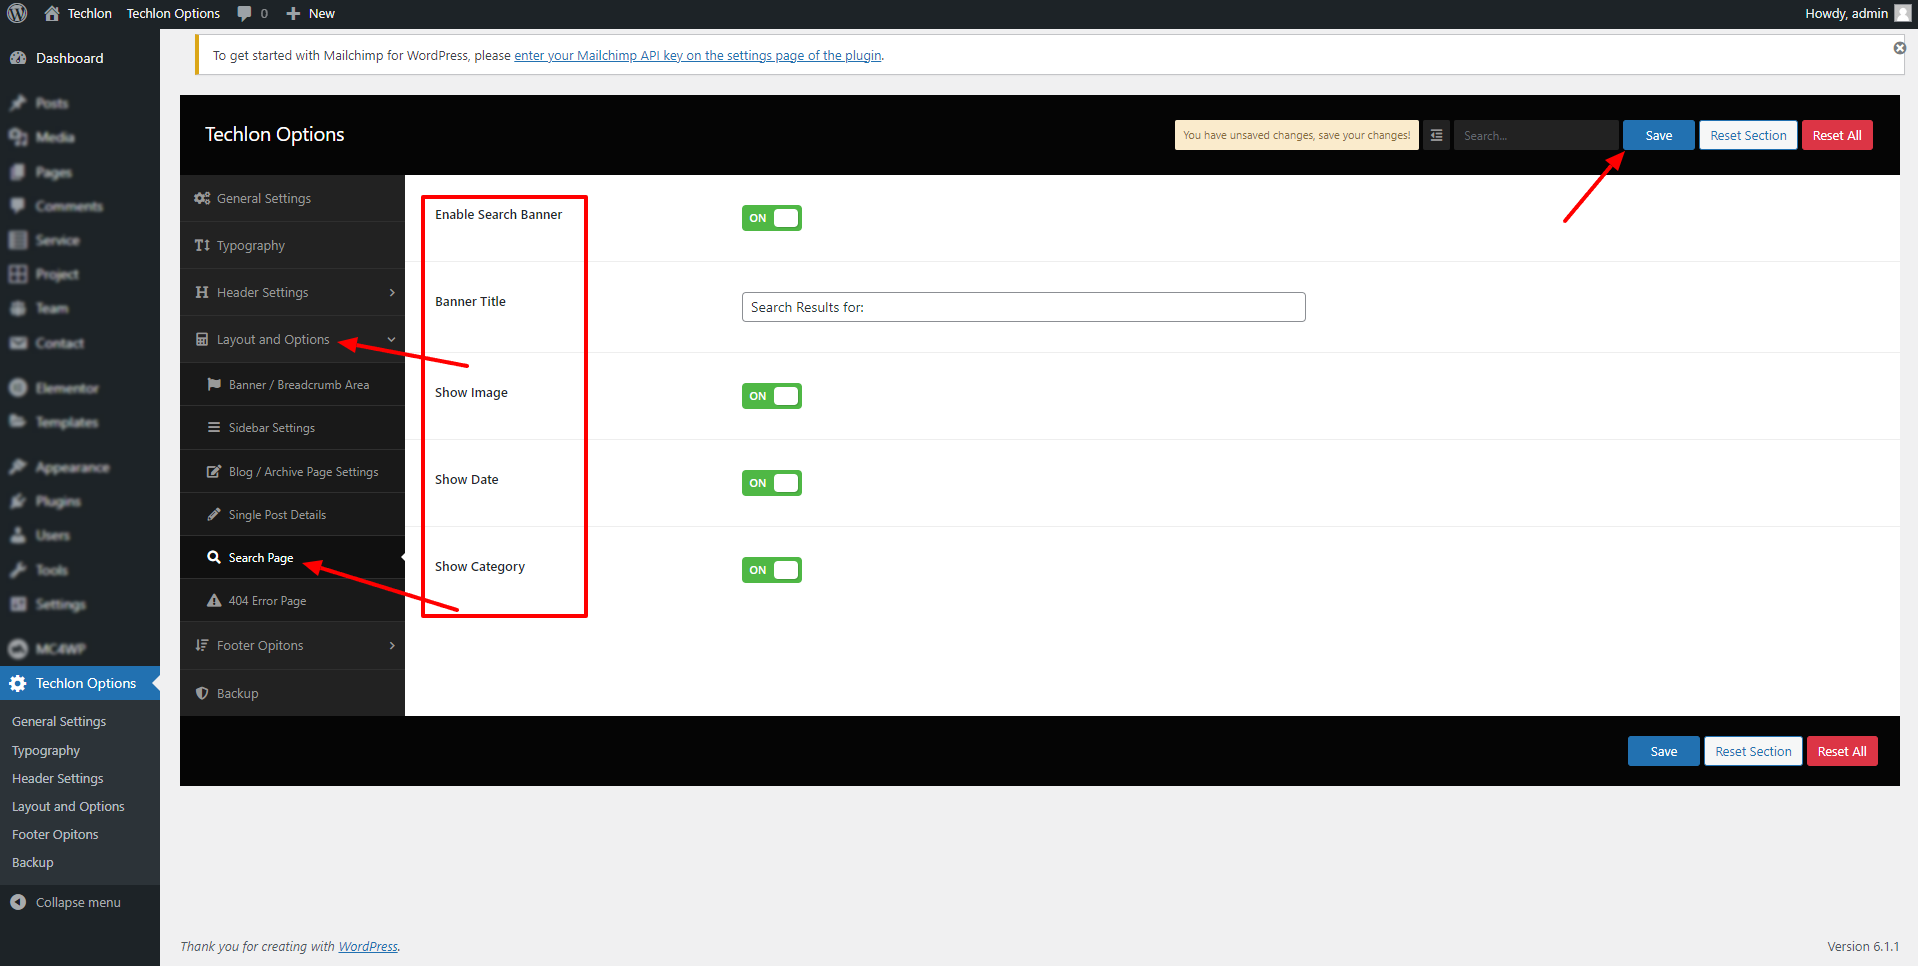1918x966 pixels.
Task: Click the Banner Title text field
Action: click(x=1023, y=307)
